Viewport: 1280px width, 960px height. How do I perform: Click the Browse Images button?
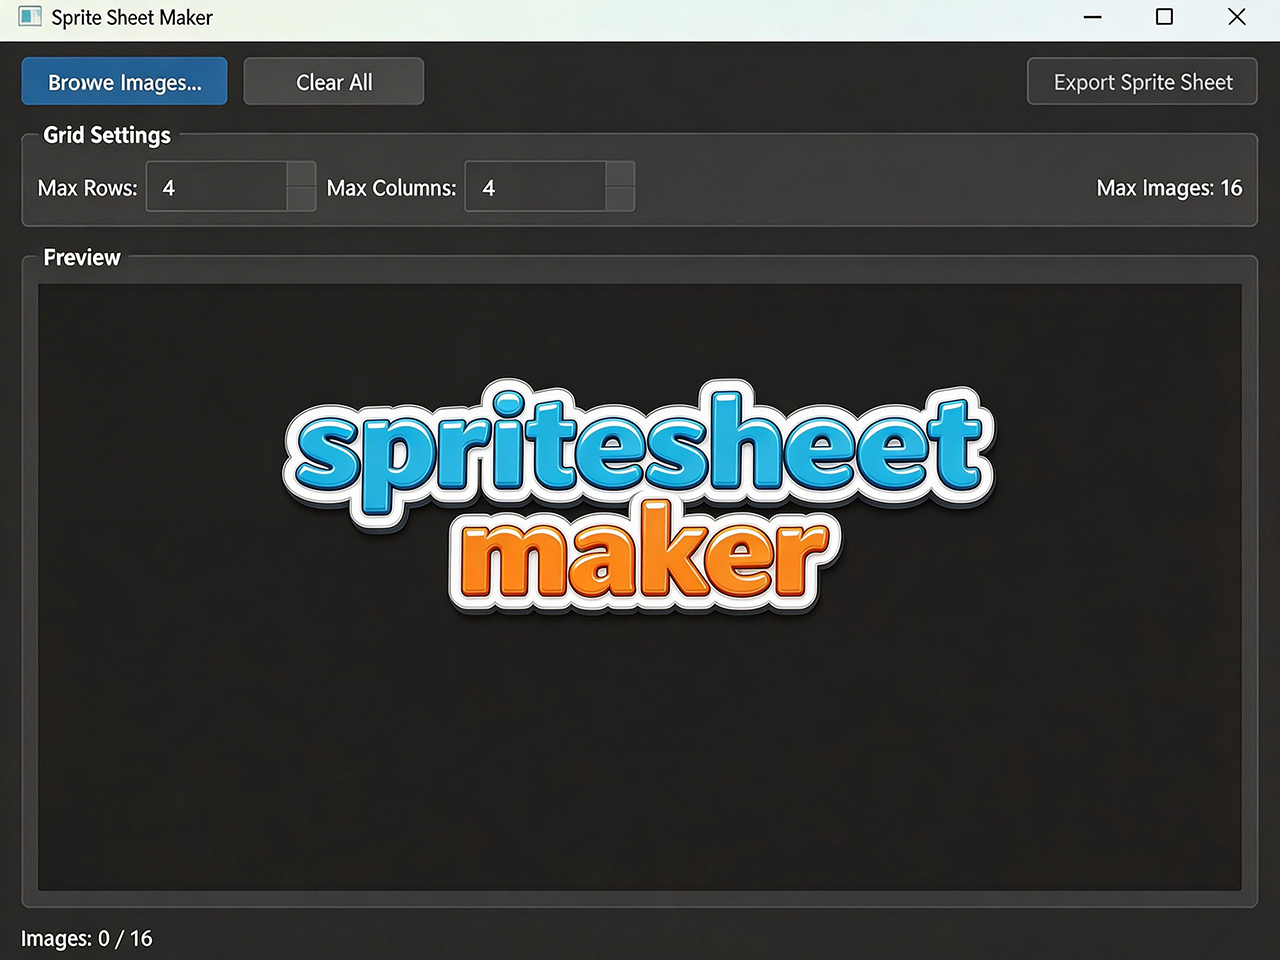click(x=125, y=82)
